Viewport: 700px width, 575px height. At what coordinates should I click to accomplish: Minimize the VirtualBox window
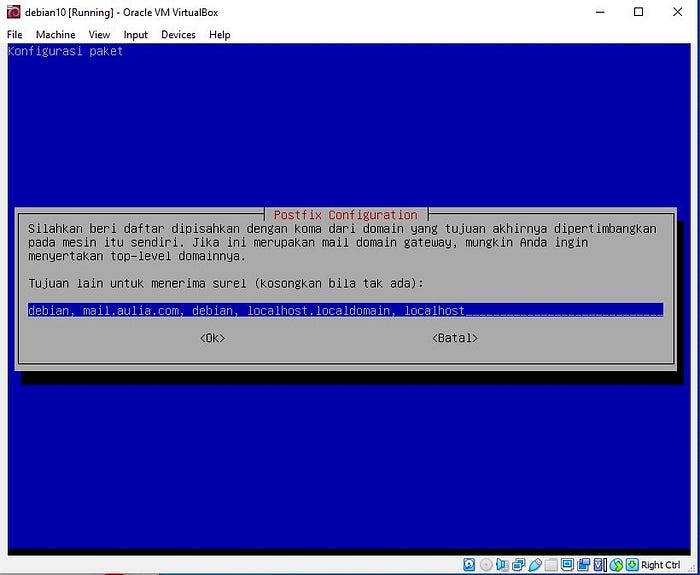click(600, 12)
